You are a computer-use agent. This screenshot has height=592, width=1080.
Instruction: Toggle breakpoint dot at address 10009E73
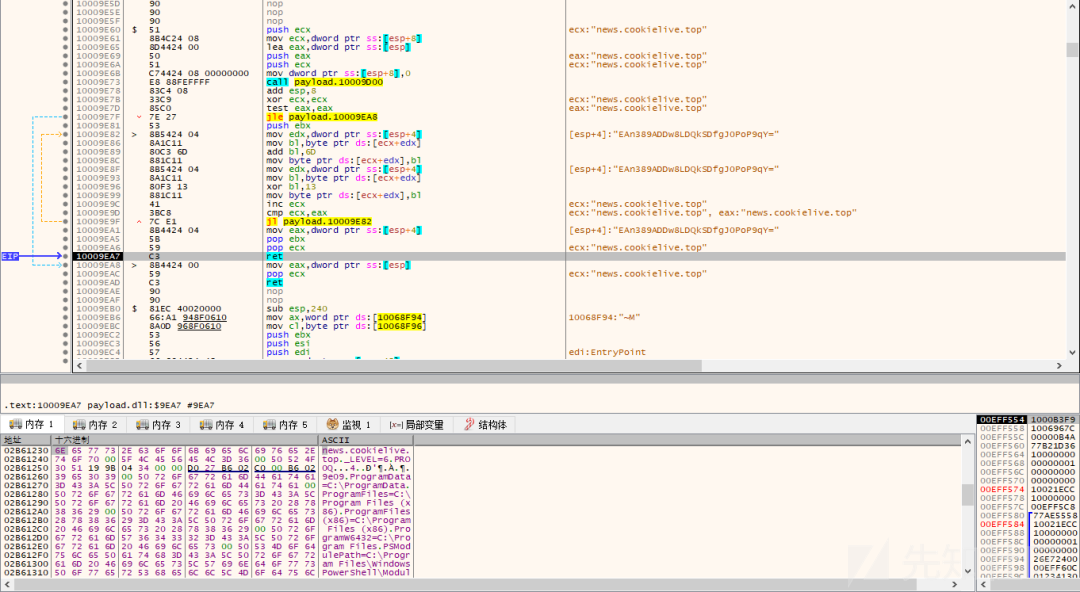(65, 82)
